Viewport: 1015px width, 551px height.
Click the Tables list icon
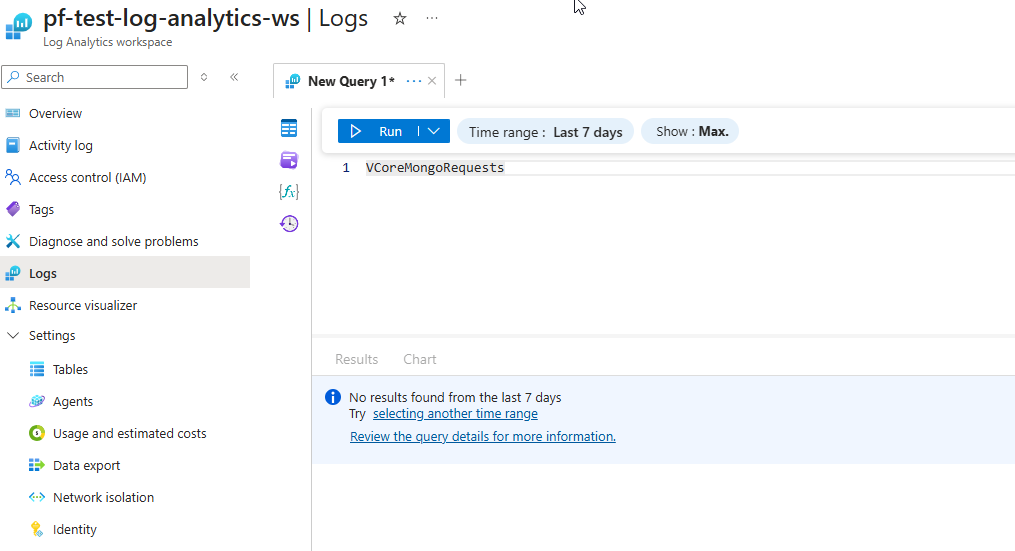pos(37,369)
